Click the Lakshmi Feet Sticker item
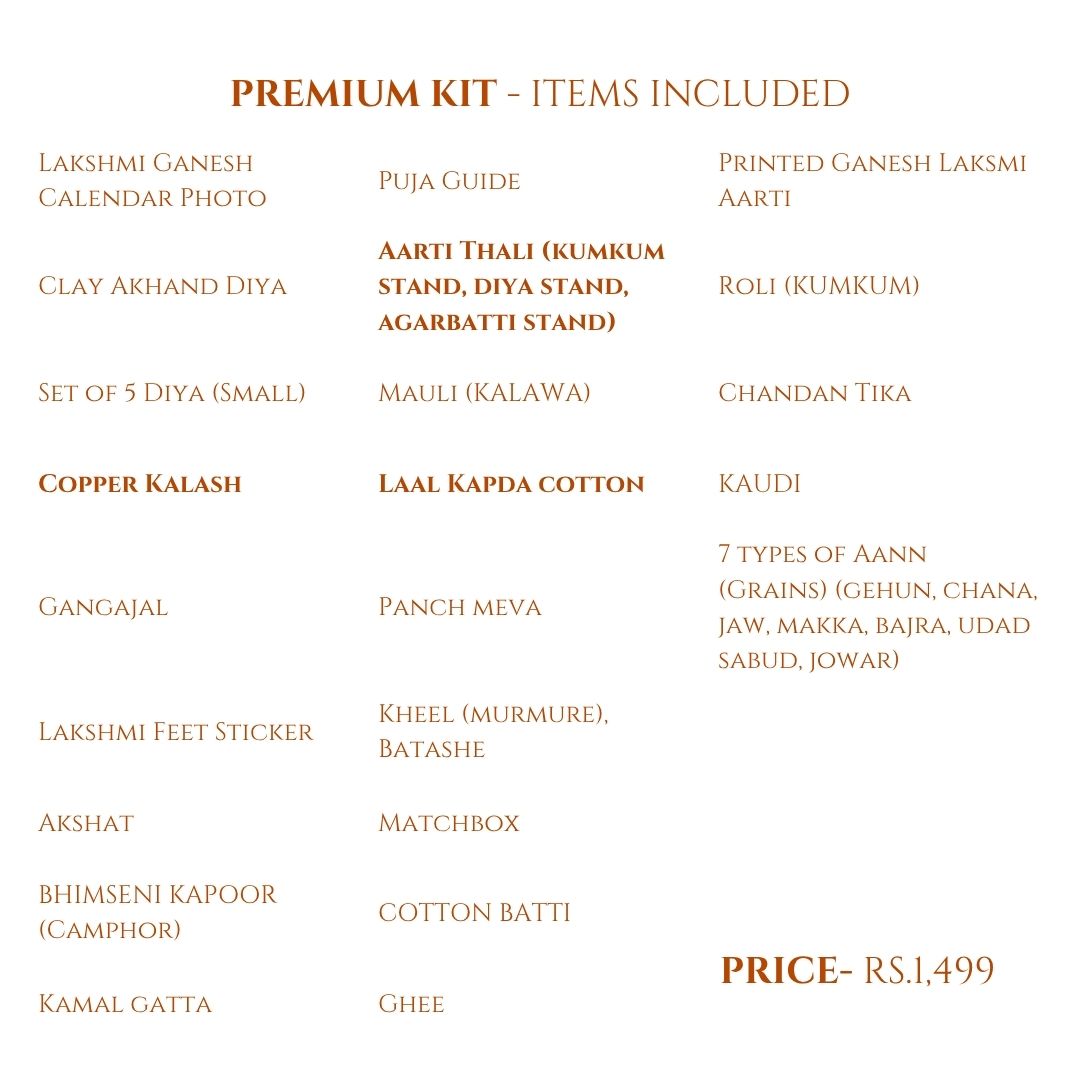 click(x=176, y=732)
